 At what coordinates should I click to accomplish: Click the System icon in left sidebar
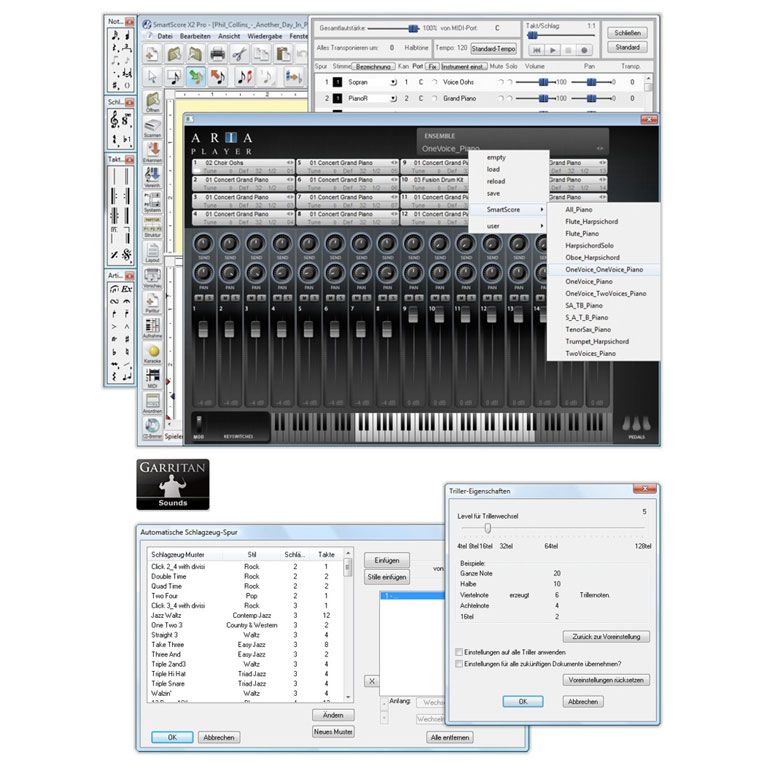pyautogui.click(x=152, y=202)
